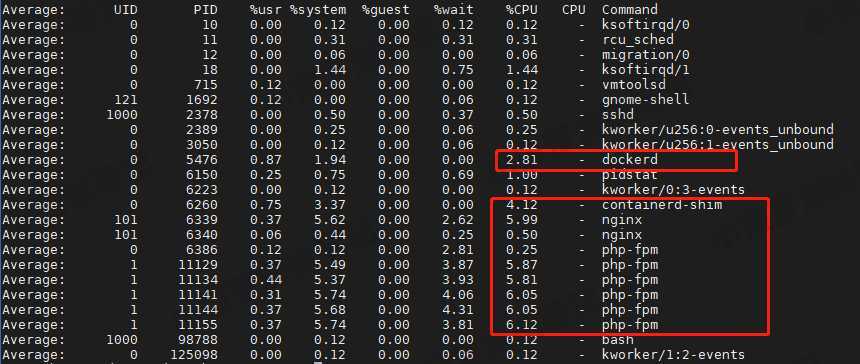The height and width of the screenshot is (364, 860).
Task: Select UID value 121
Action: tap(126, 100)
